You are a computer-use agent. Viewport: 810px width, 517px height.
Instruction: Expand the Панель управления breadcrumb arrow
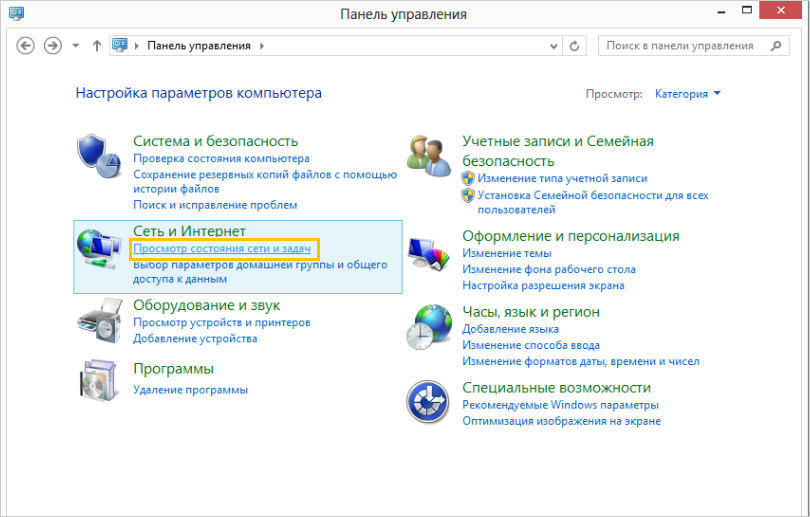pyautogui.click(x=262, y=46)
